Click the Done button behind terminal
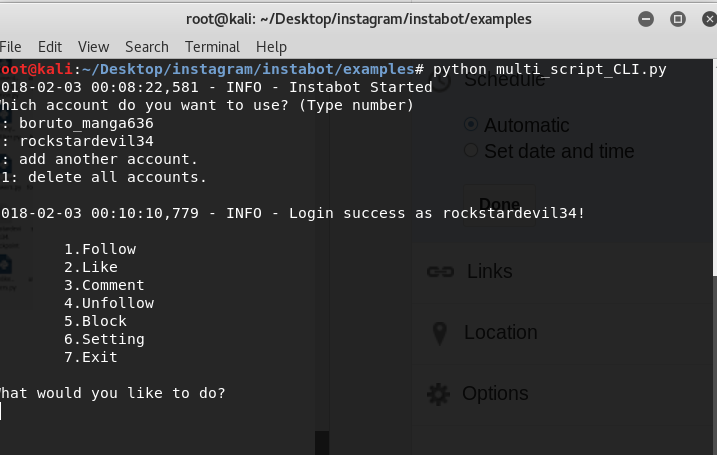This screenshot has width=717, height=455. point(499,204)
